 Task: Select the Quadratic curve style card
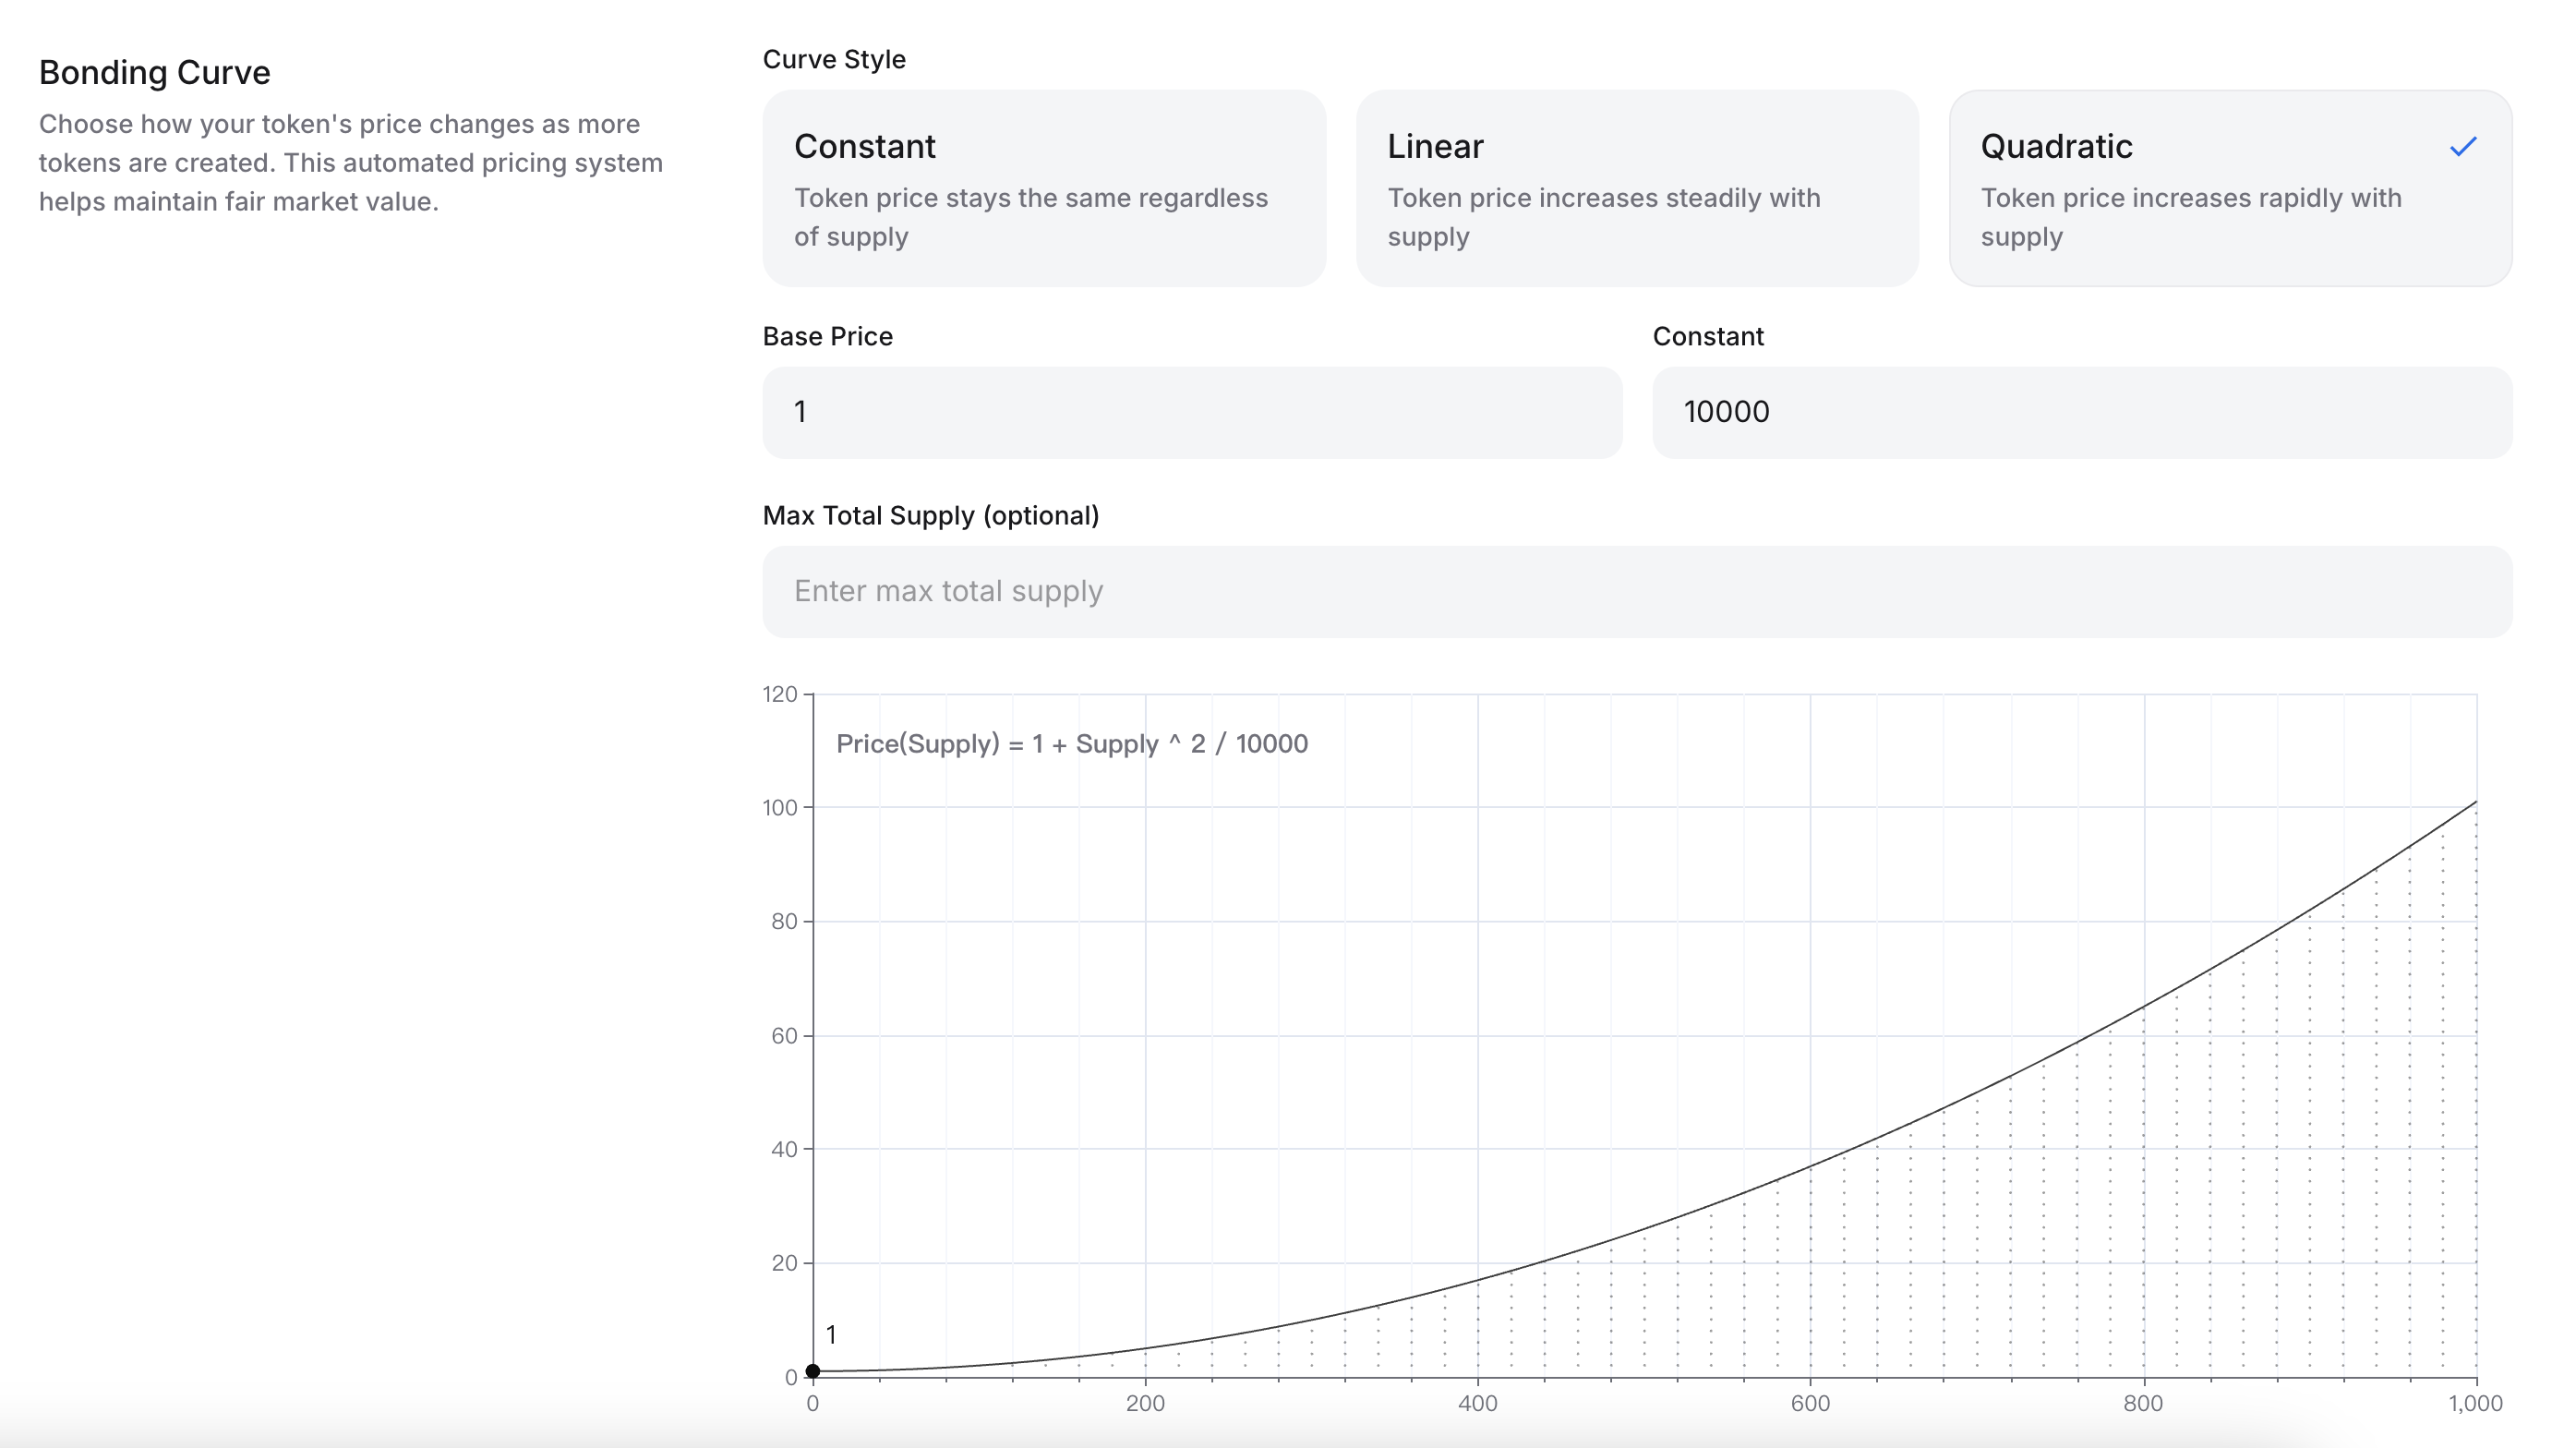click(x=2229, y=188)
